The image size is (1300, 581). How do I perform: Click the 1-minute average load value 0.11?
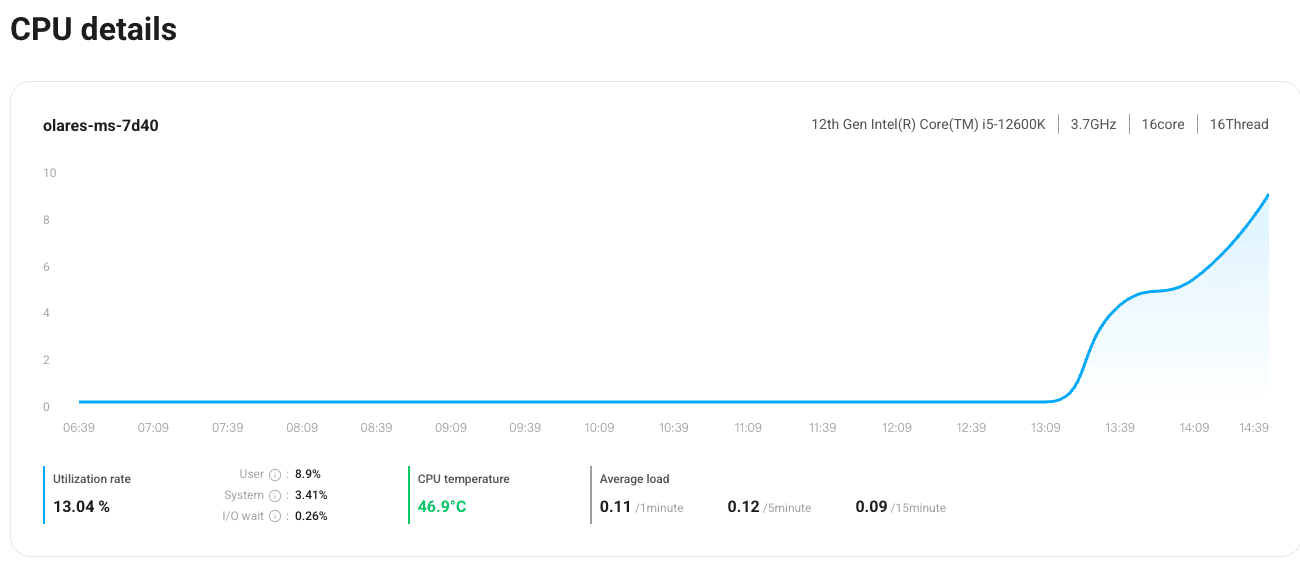coord(615,507)
